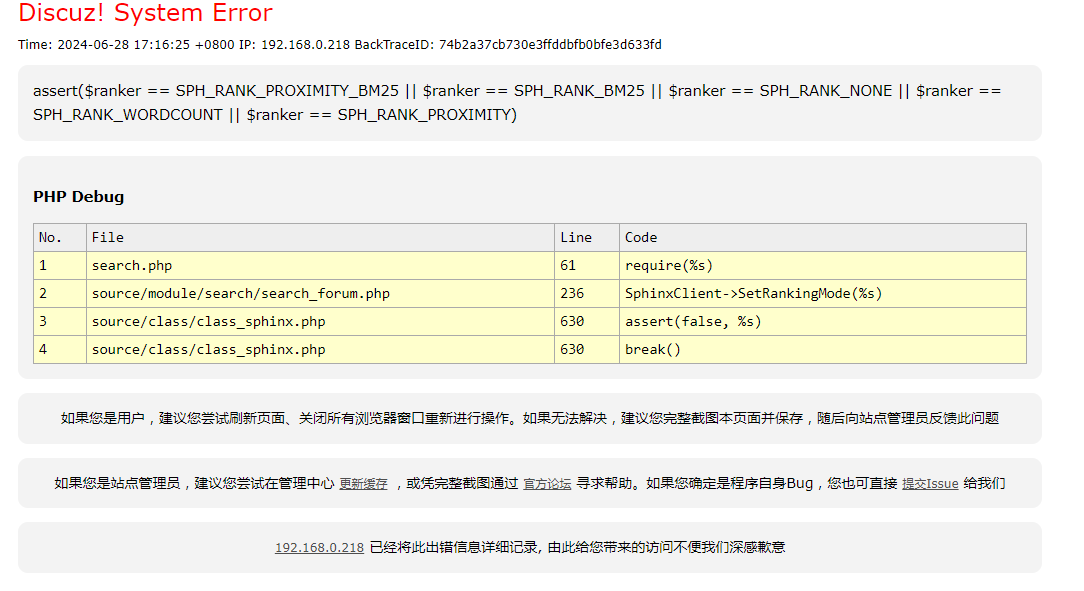Follow the 提交Issue link
Viewport: 1084px width, 591px height.
coord(930,484)
